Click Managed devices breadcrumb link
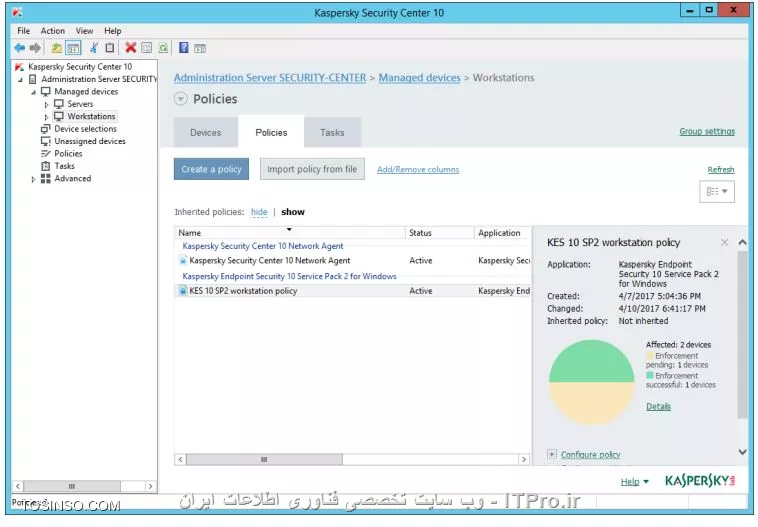Screen dimensions: 758x527 (420, 78)
